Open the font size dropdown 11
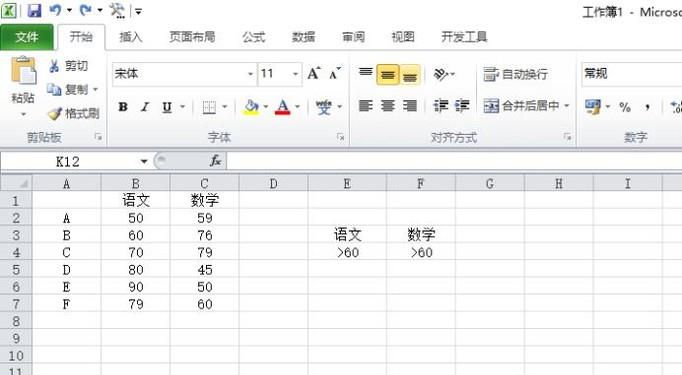 [295, 74]
